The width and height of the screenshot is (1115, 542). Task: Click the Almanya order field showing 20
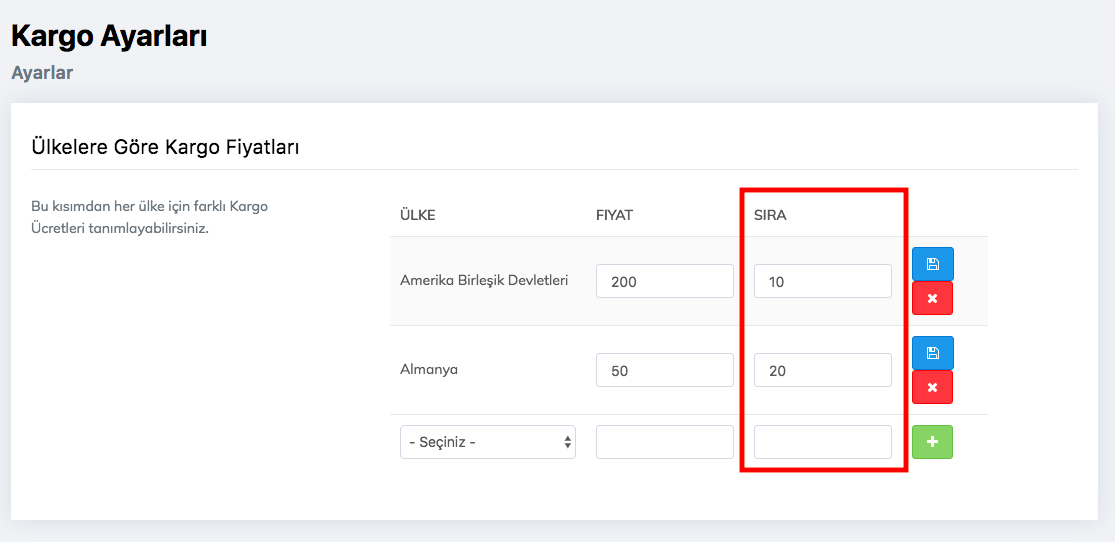point(822,370)
